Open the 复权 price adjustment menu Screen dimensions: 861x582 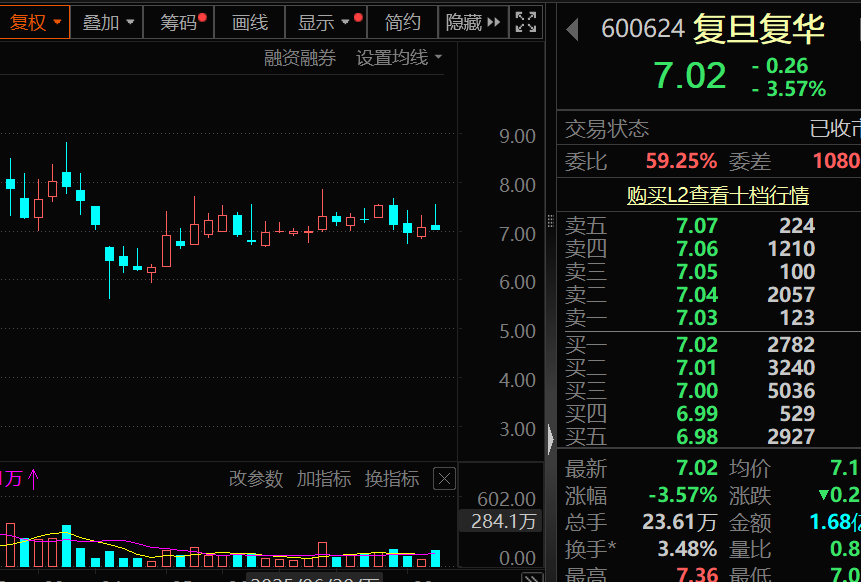coord(35,22)
